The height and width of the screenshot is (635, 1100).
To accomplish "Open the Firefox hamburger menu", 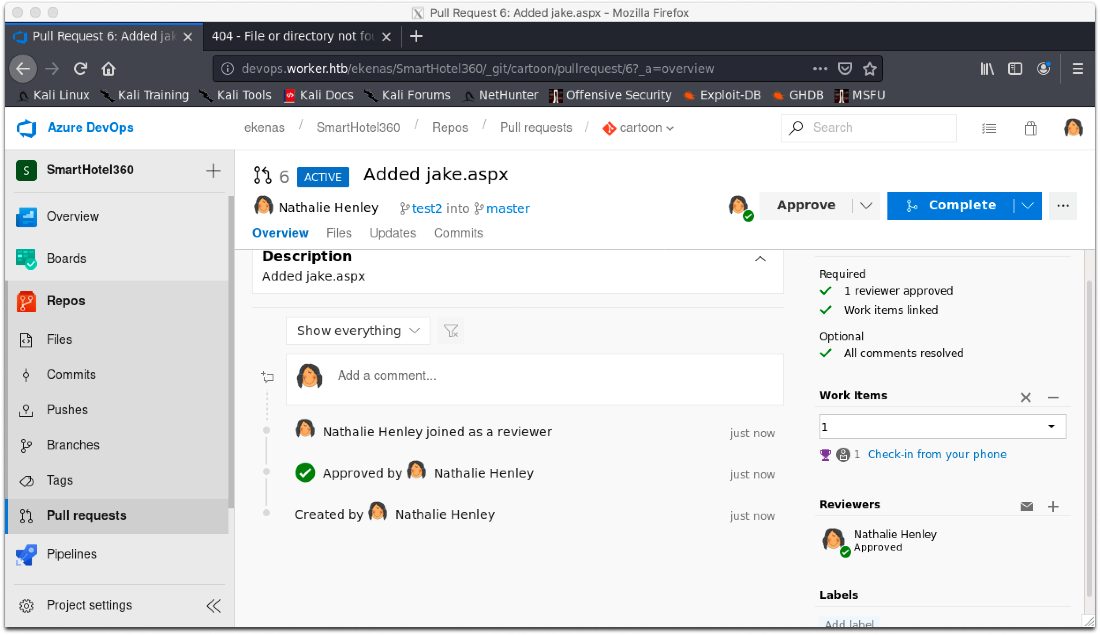I will coord(1078,69).
